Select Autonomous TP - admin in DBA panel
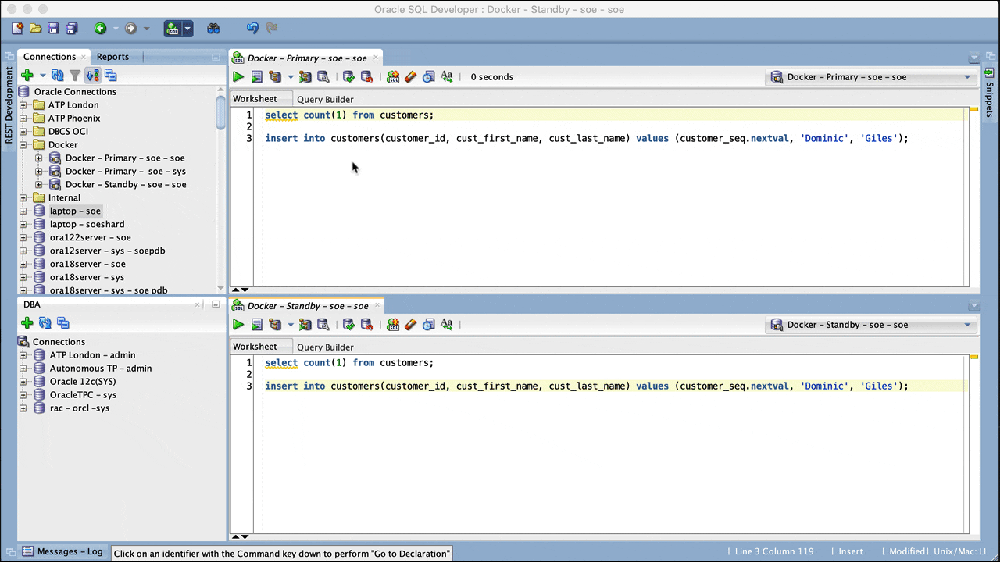Viewport: 1000px width, 562px height. [x=101, y=369]
